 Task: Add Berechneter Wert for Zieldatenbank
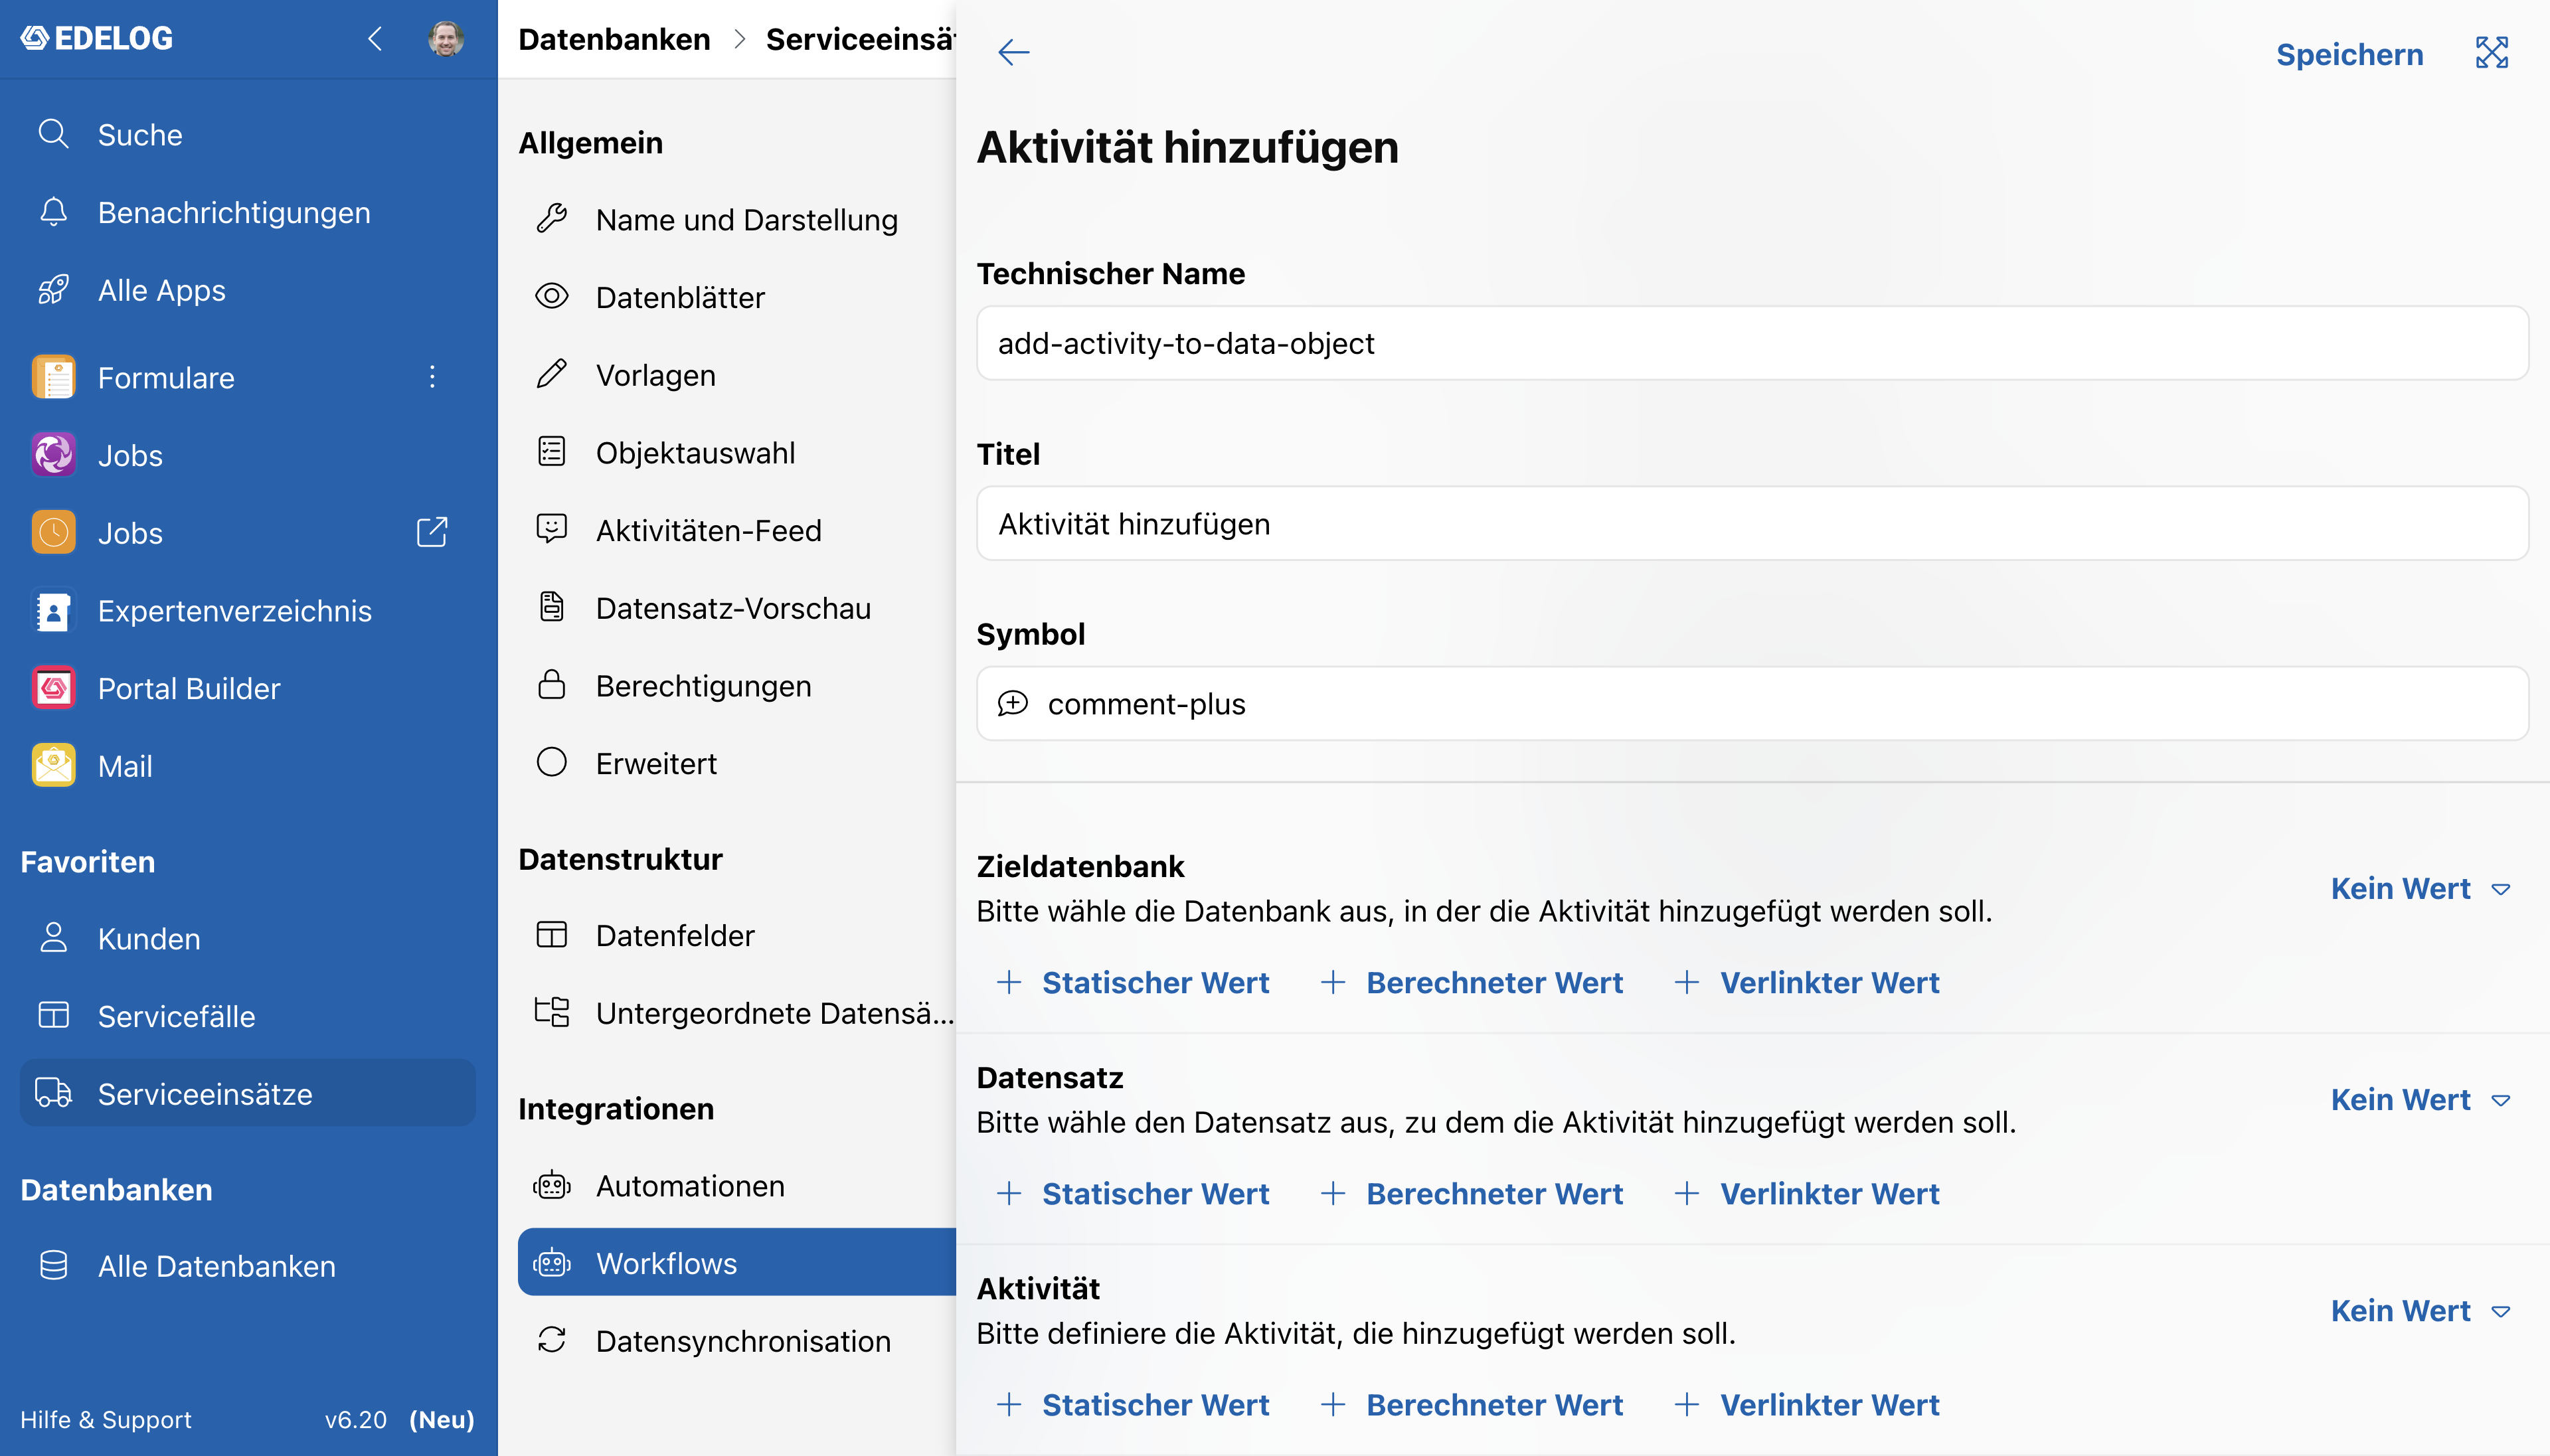[1471, 982]
